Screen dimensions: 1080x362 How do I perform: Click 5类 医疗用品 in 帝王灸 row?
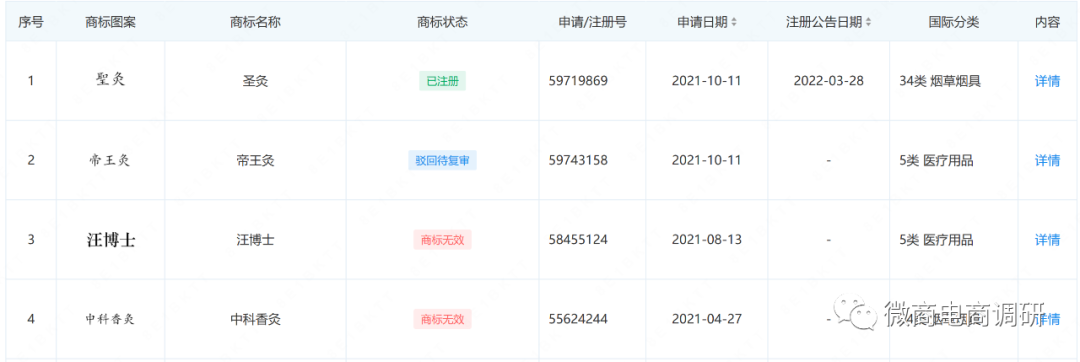coord(937,160)
